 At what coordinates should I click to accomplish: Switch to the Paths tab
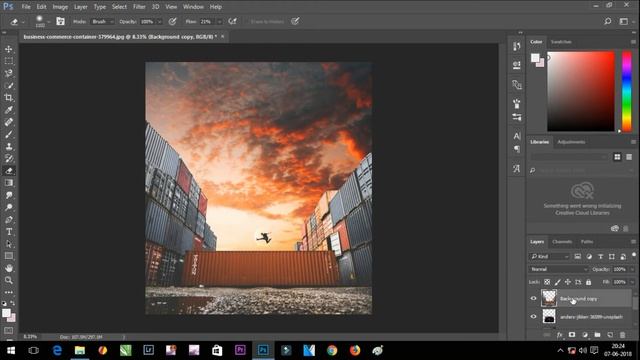point(587,242)
